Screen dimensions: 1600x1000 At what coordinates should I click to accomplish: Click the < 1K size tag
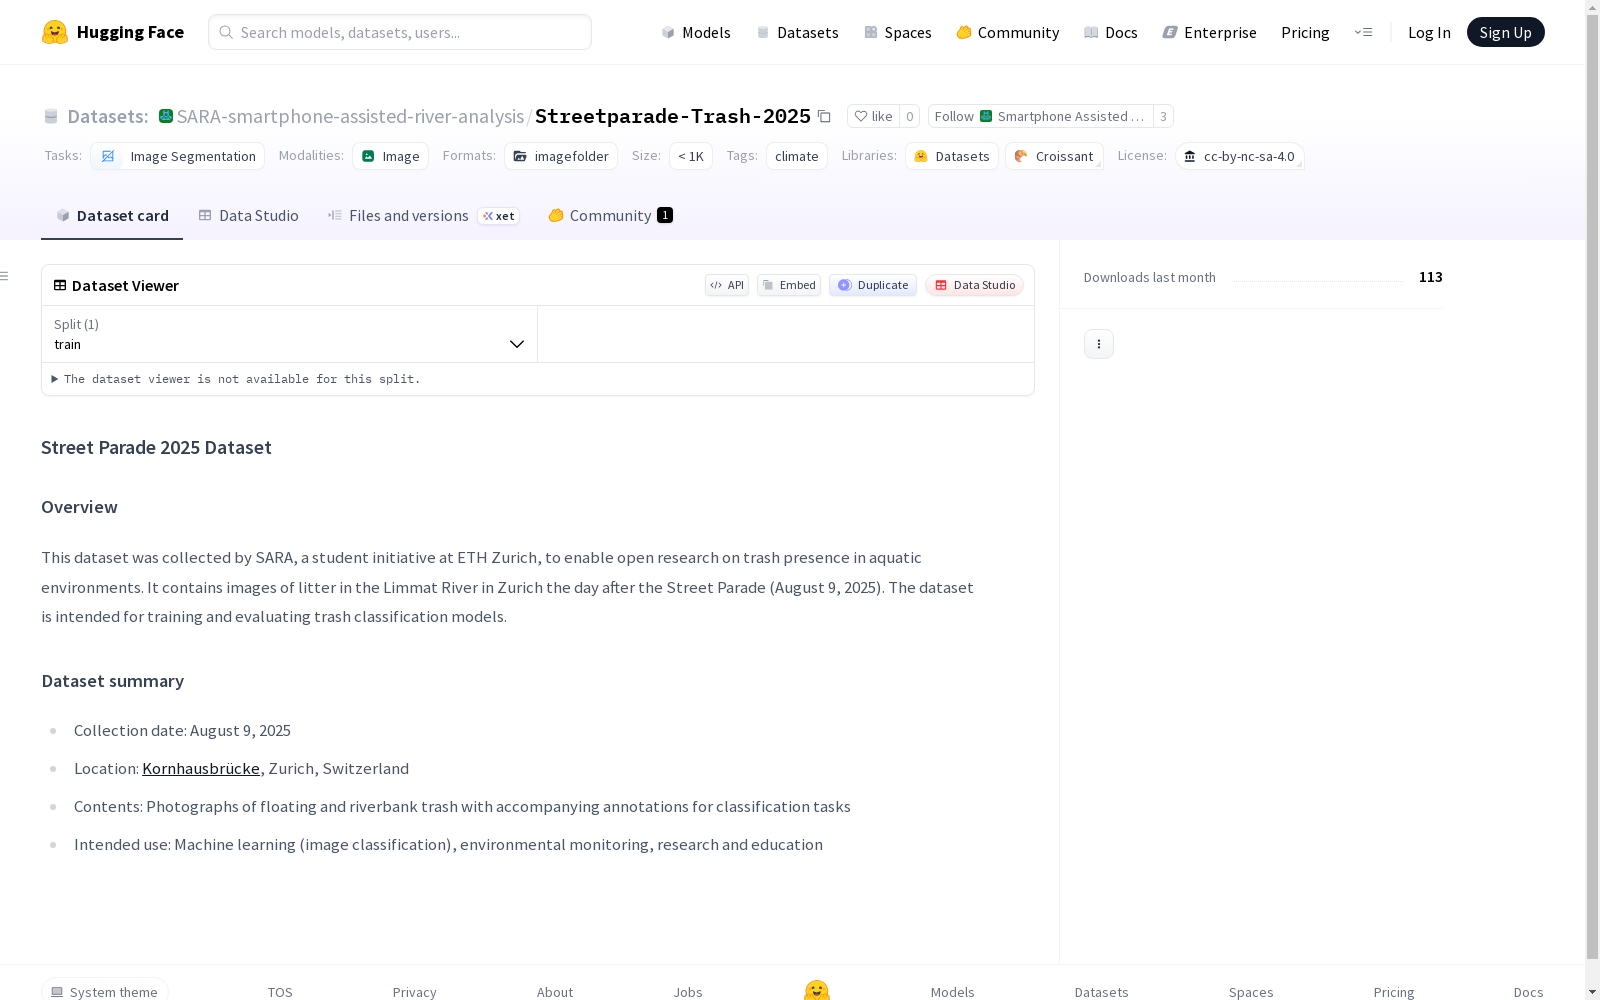(x=691, y=156)
